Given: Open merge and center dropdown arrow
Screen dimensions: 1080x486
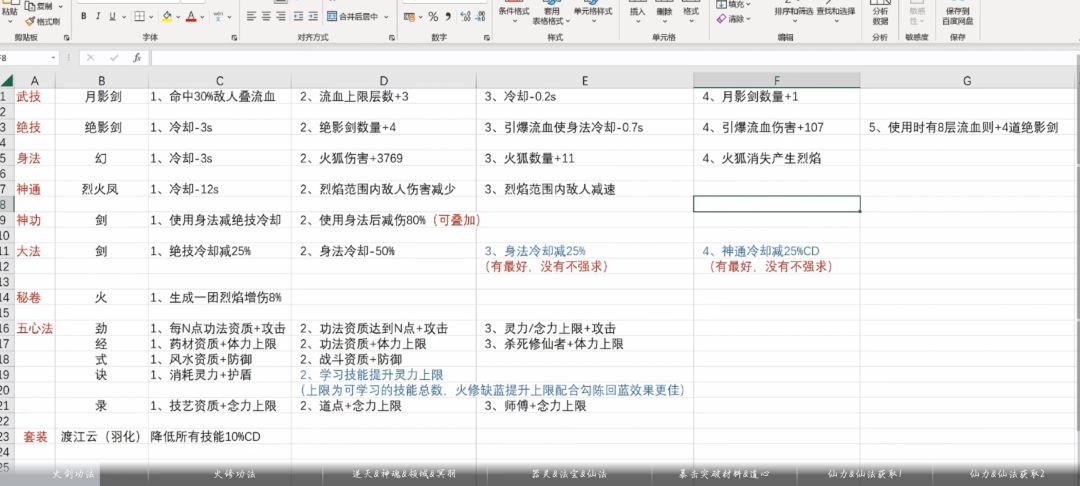Looking at the screenshot, I should [386, 17].
